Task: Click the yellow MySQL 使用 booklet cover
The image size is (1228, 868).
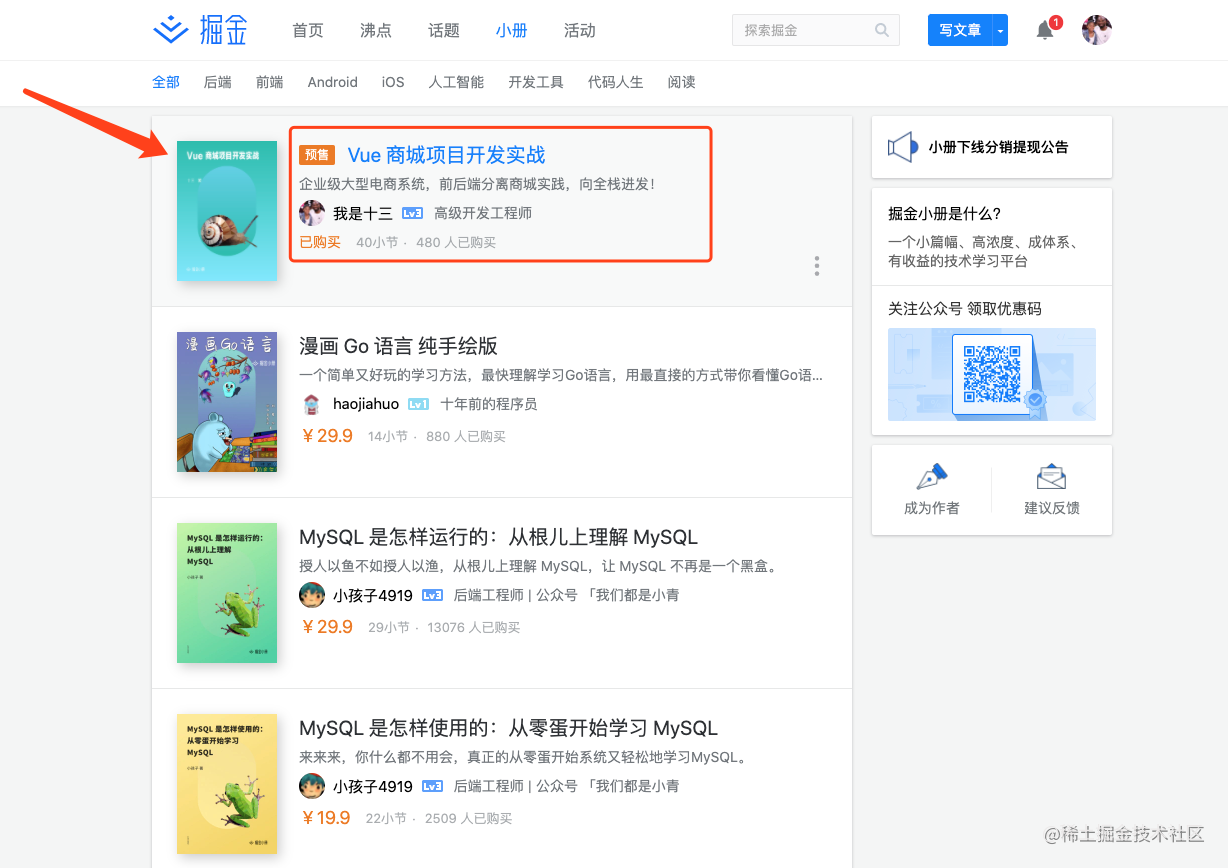Action: coord(227,784)
